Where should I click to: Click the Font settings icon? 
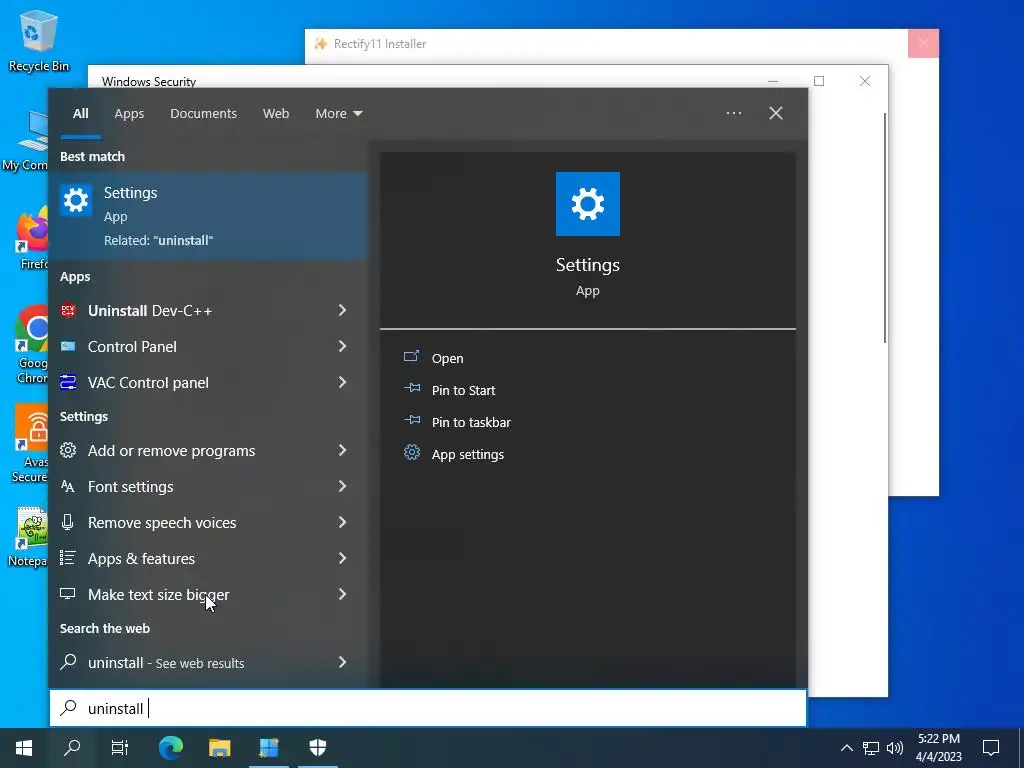point(68,486)
